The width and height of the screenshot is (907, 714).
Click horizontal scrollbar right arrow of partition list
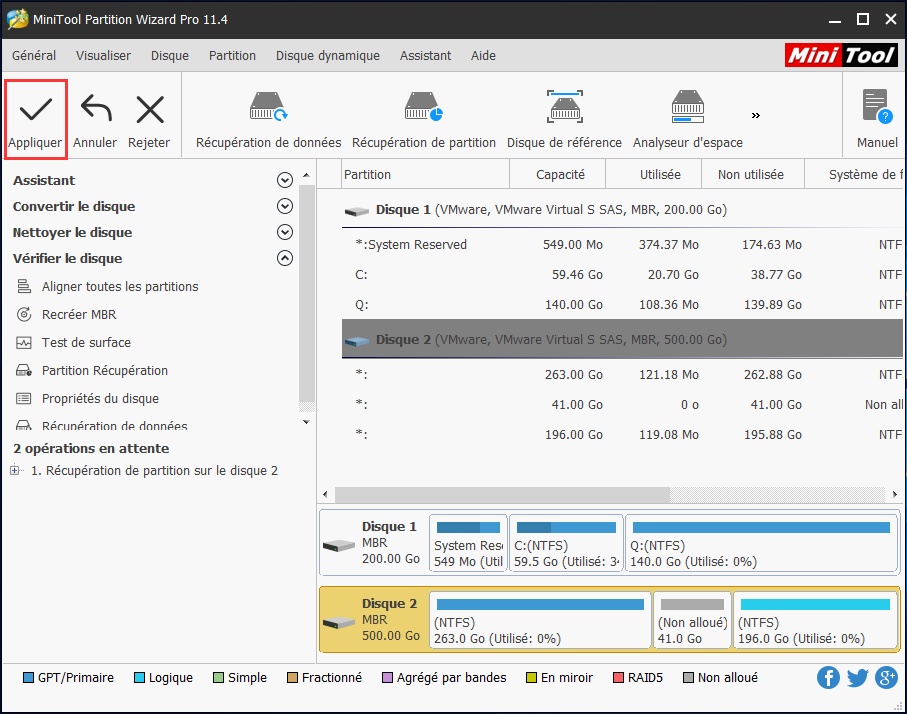point(895,495)
